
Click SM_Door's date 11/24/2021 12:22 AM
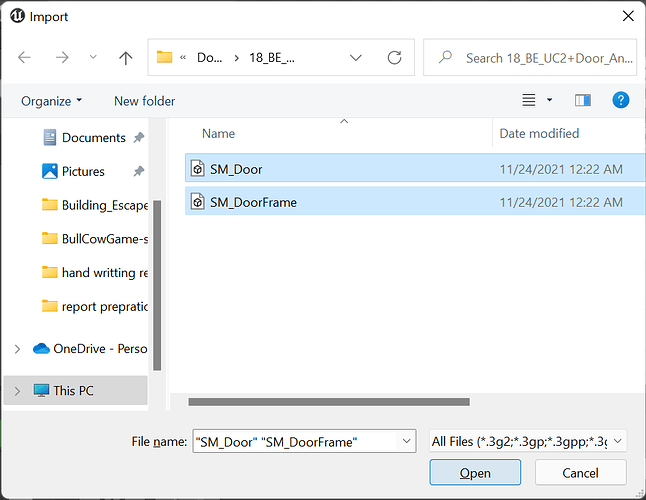pyautogui.click(x=561, y=169)
